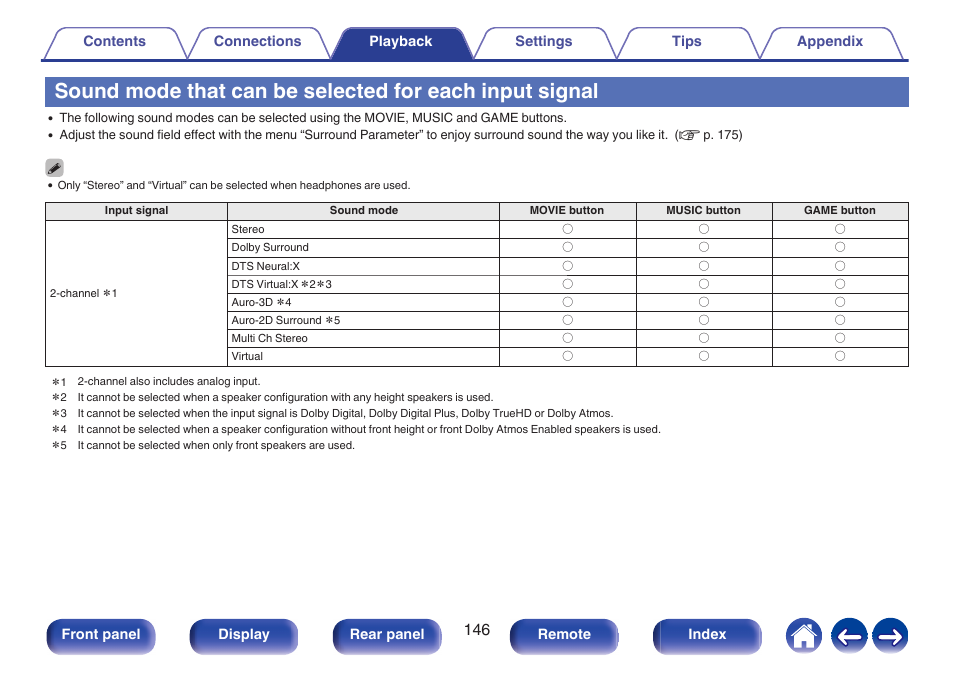Switch to the Connections tab
The width and height of the screenshot is (954, 673).
point(257,42)
